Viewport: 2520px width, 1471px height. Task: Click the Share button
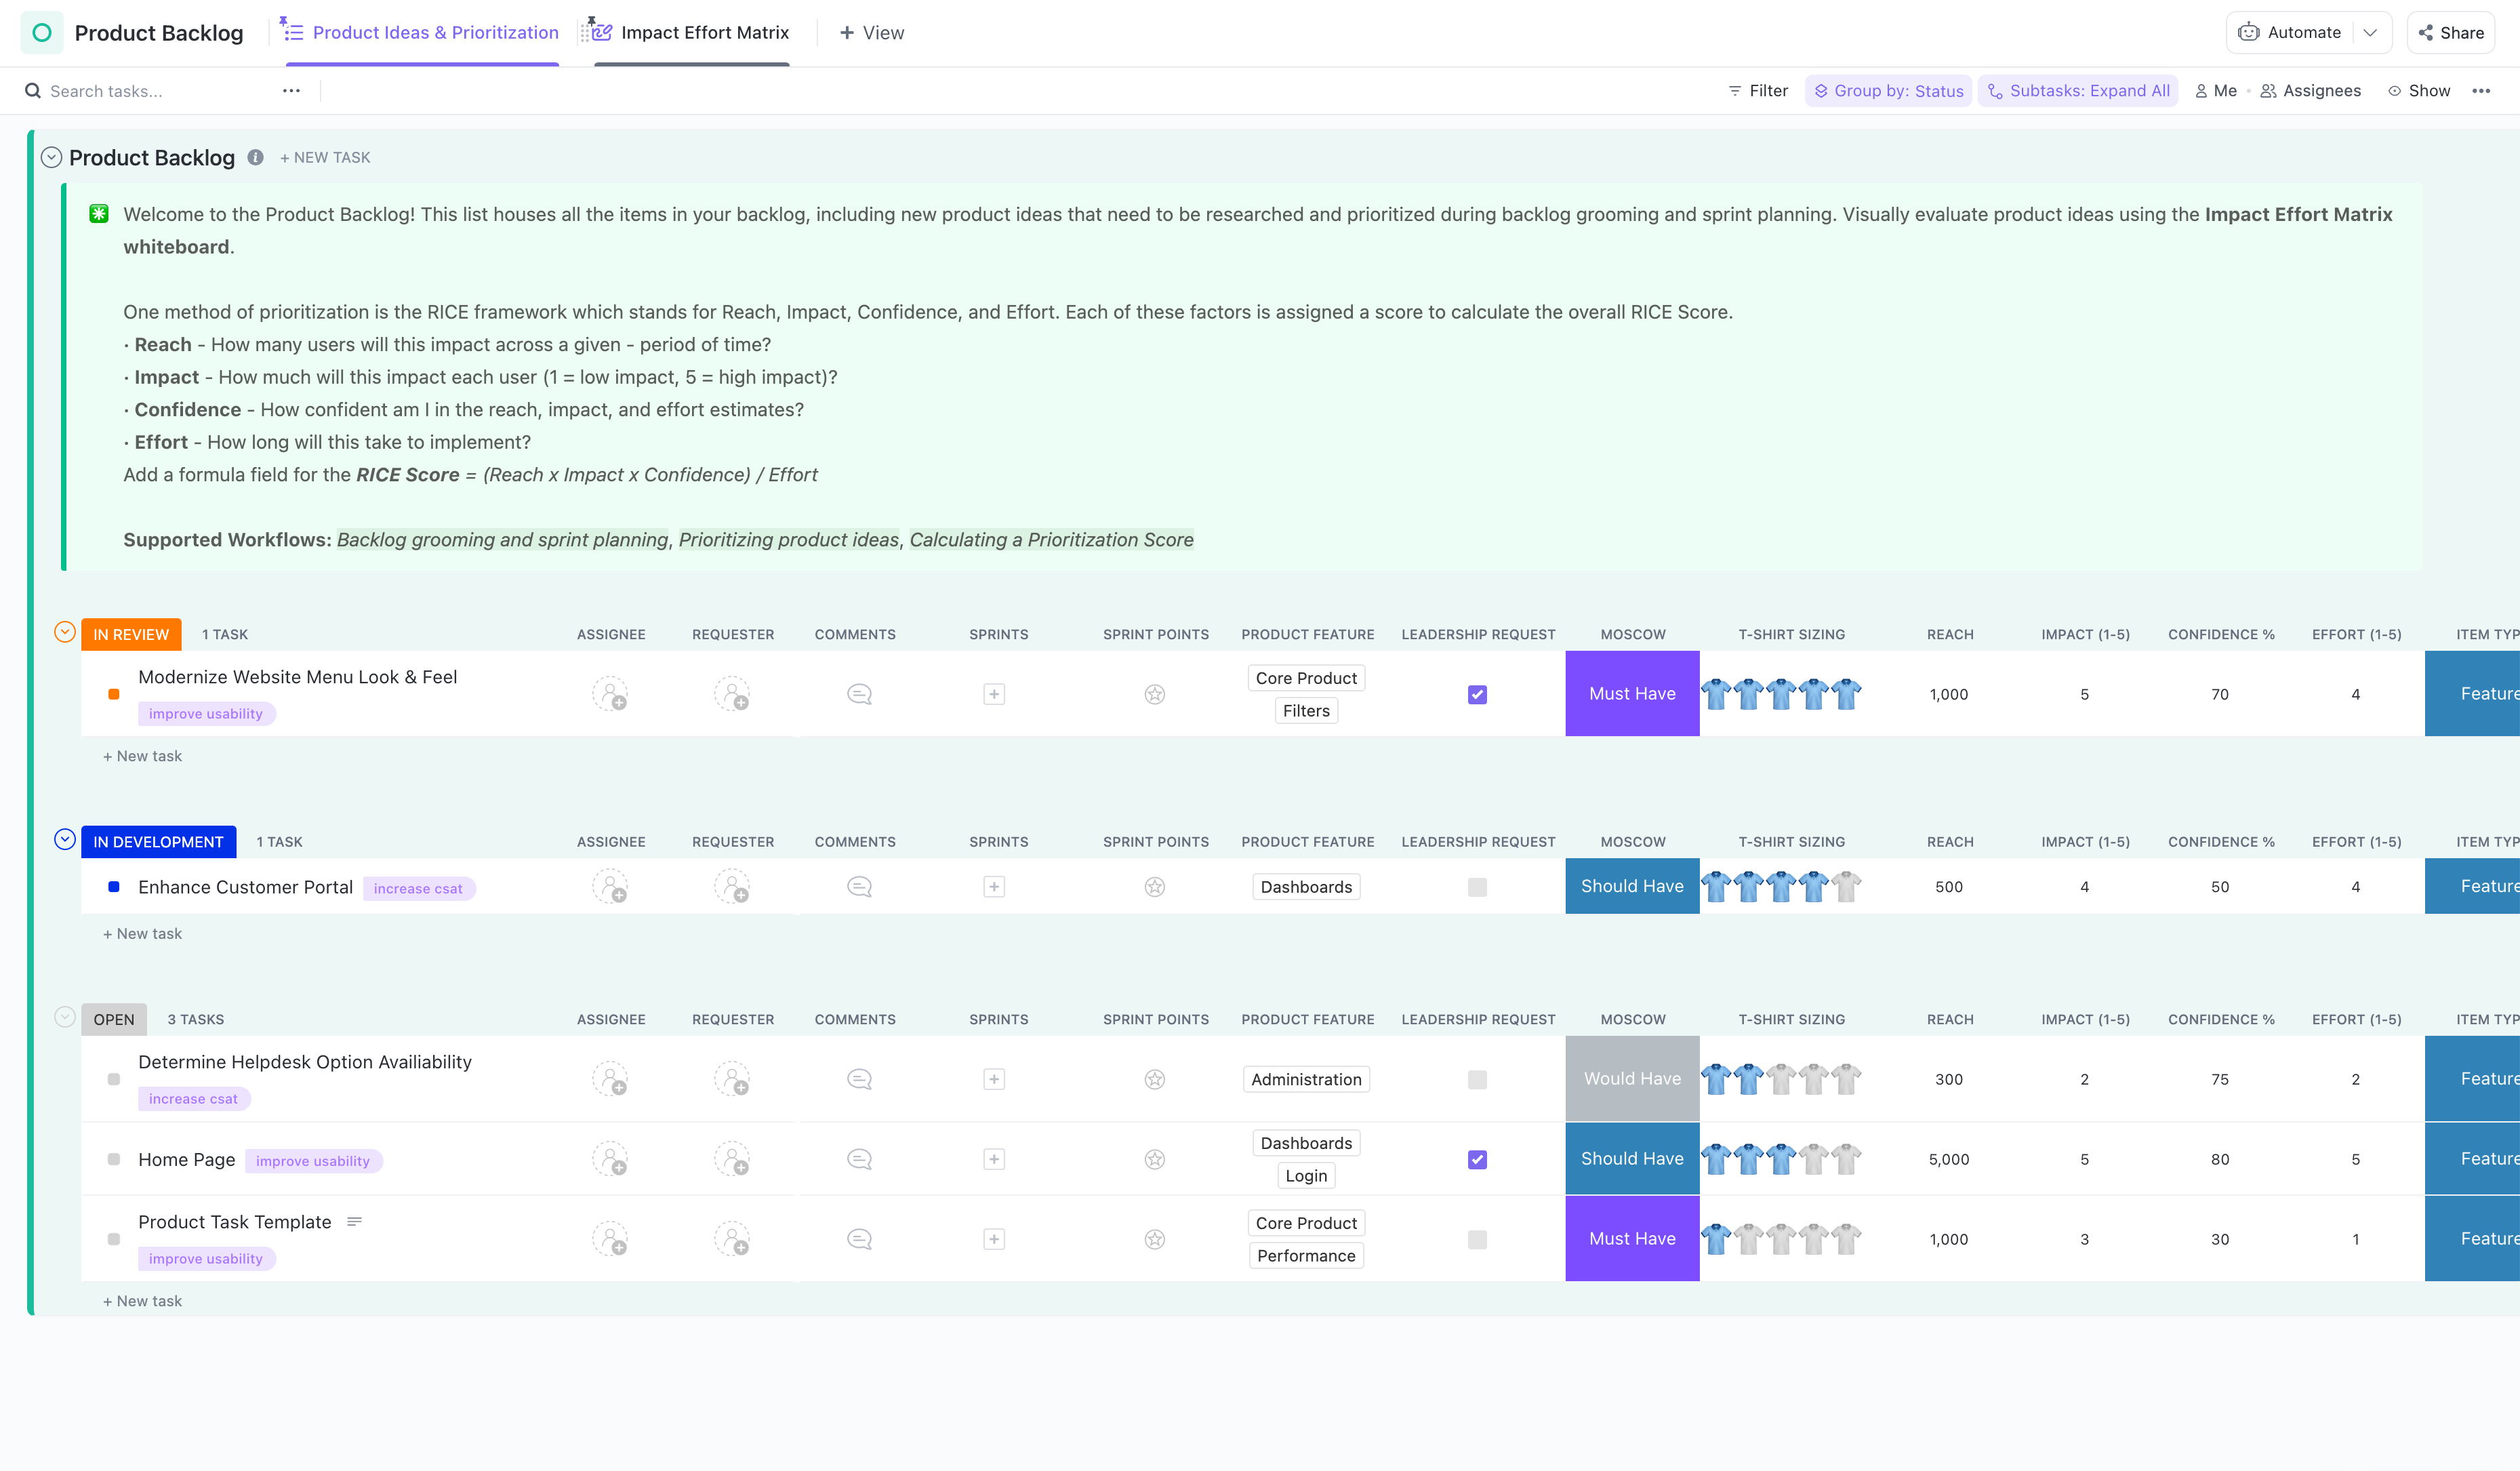point(2450,33)
